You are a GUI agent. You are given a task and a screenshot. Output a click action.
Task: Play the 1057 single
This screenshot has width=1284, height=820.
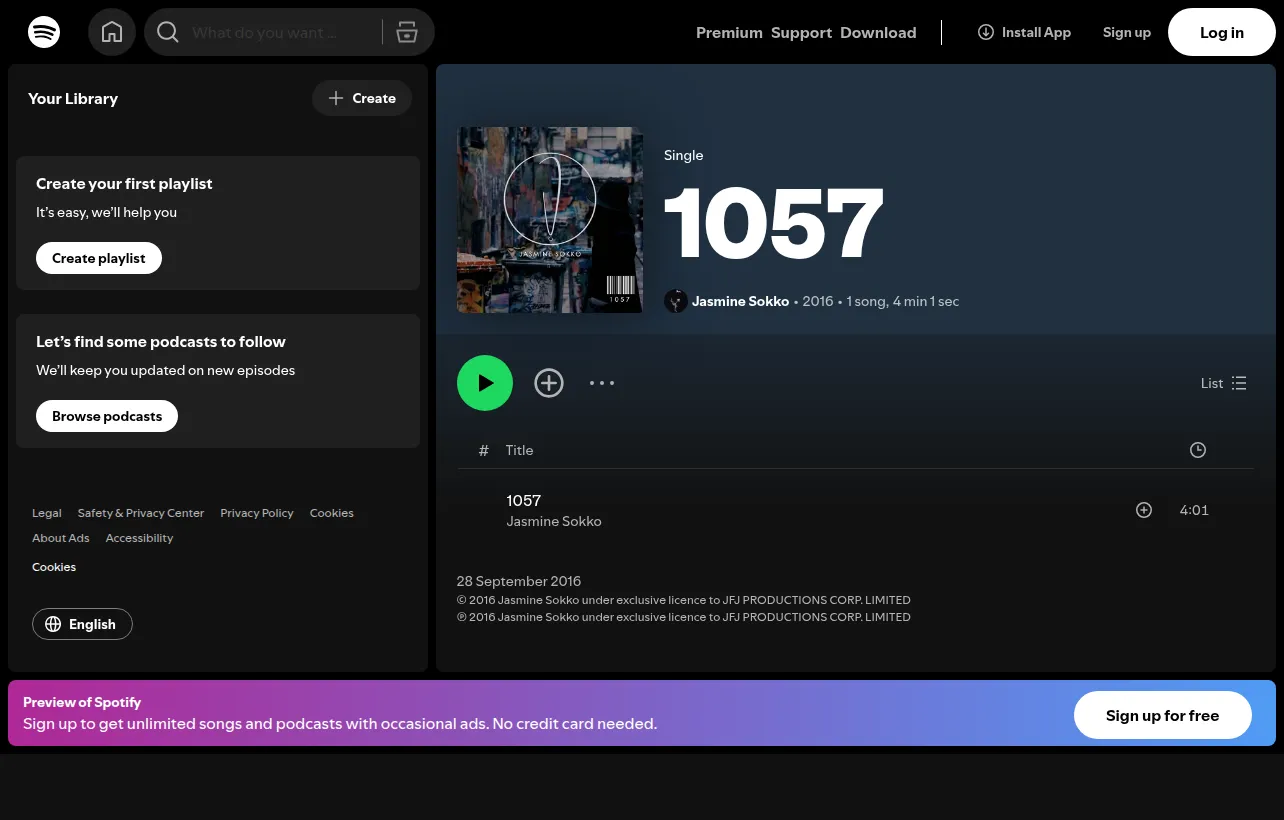485,383
